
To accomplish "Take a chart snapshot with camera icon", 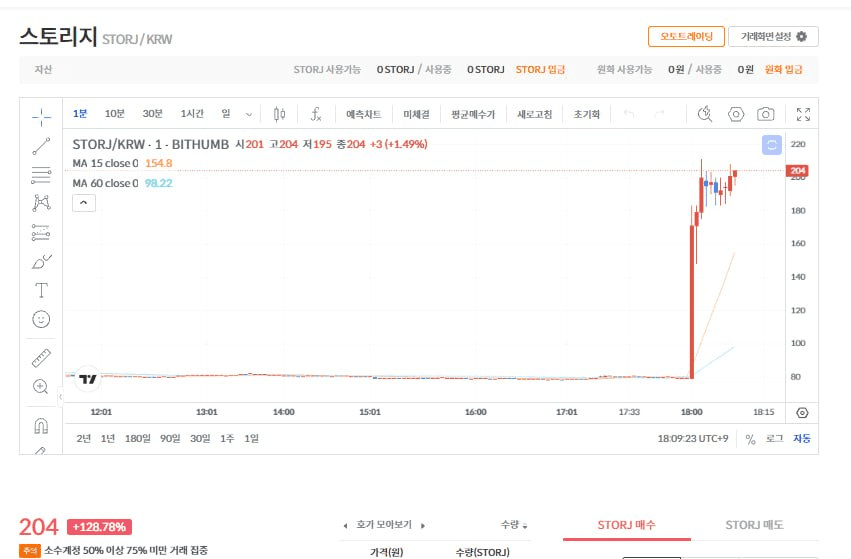I will (x=766, y=114).
